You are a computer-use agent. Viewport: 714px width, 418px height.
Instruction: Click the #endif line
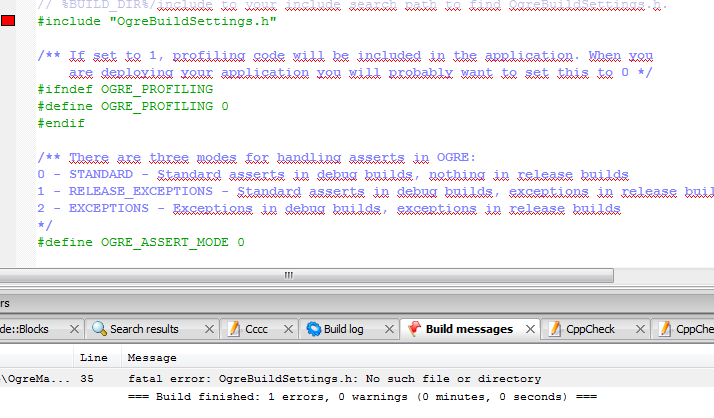pos(61,123)
